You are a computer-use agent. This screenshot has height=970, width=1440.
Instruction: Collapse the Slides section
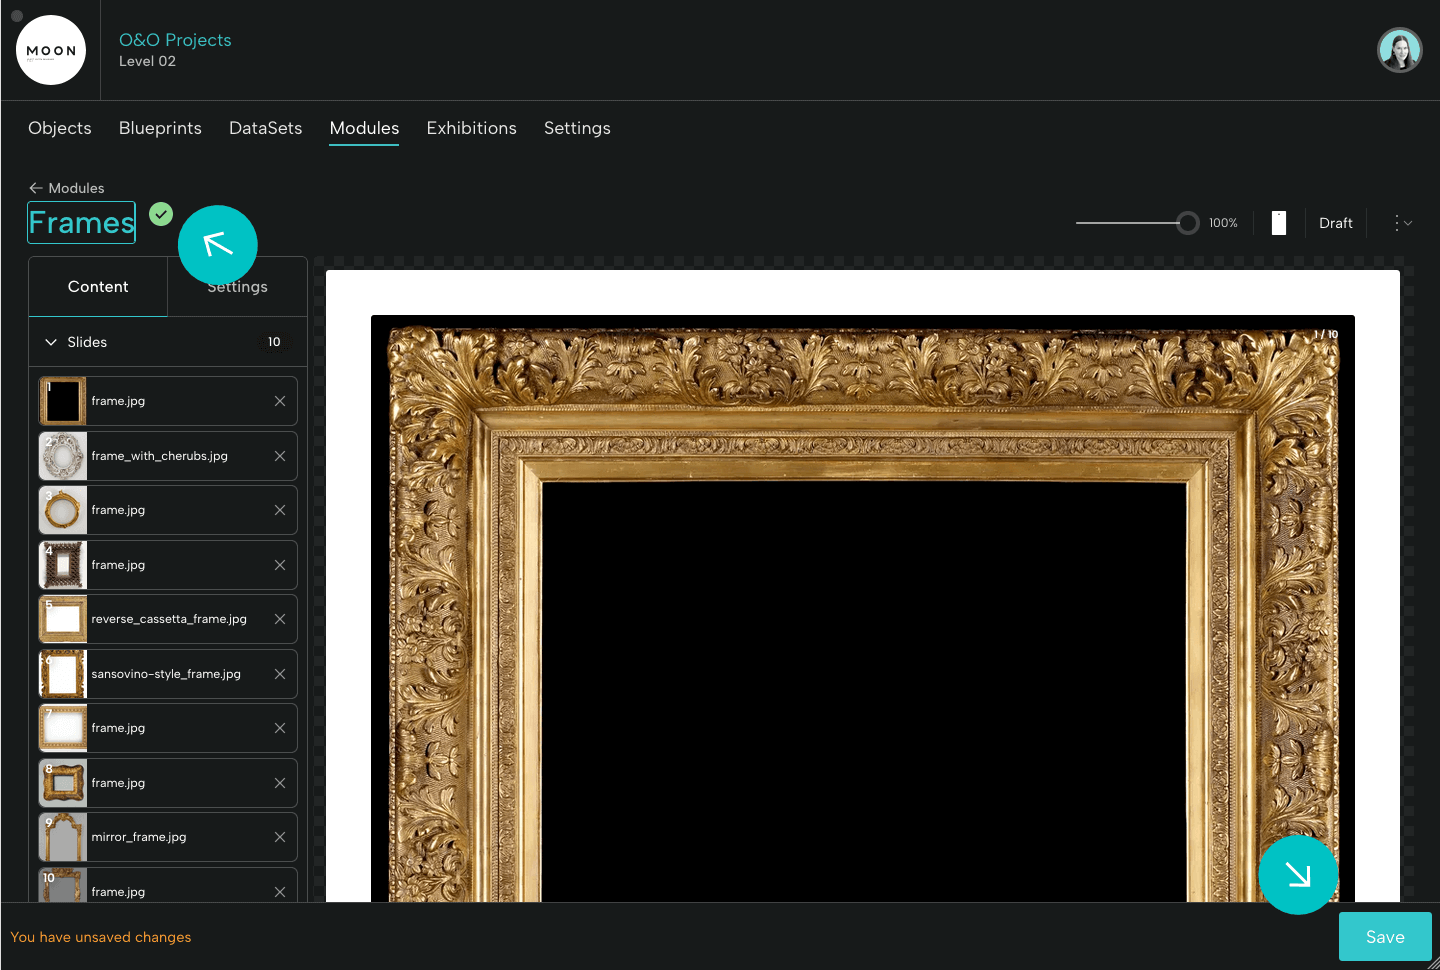coord(51,341)
